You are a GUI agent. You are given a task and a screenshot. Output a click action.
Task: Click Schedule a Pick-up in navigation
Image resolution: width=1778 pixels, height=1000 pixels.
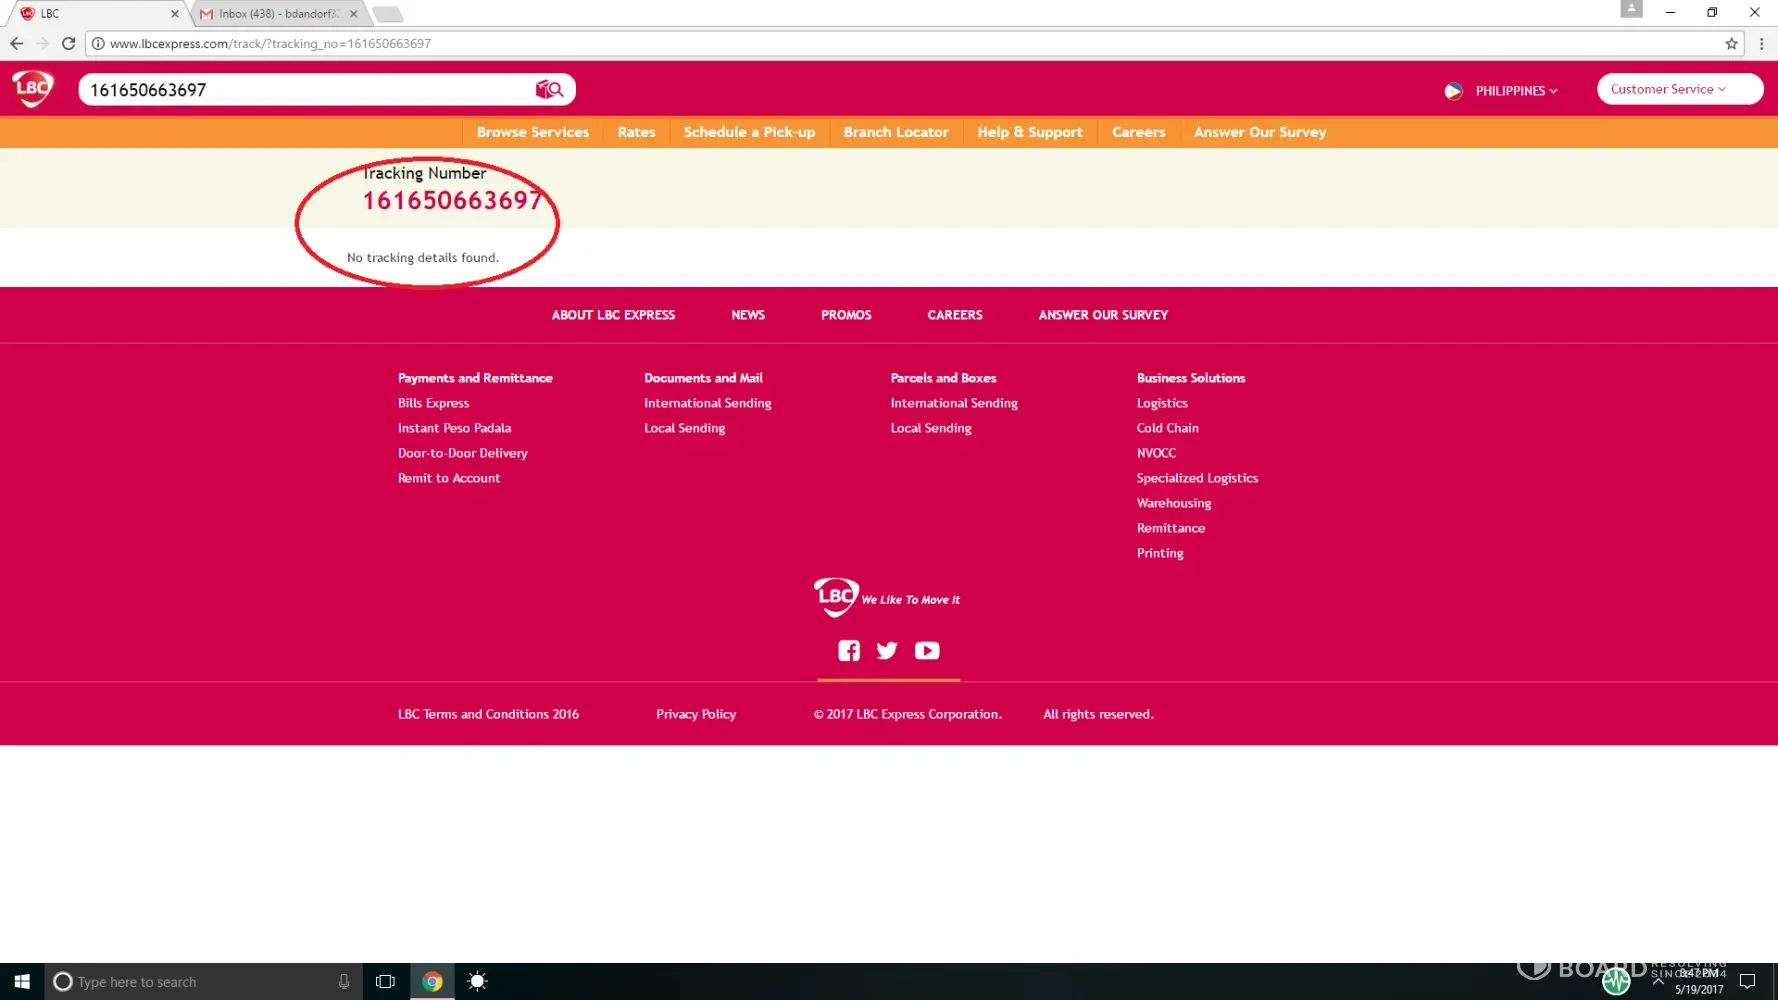coord(749,132)
